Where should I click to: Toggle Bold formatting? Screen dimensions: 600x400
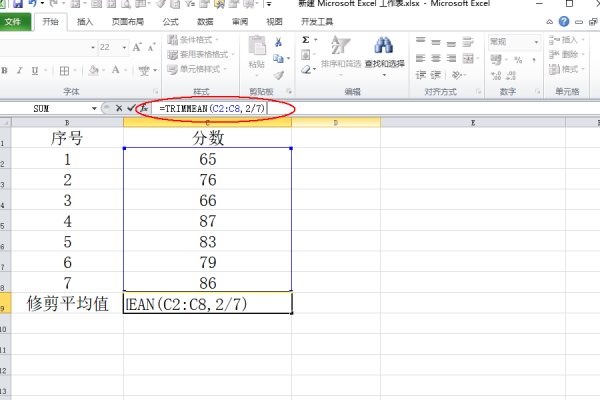coord(5,70)
